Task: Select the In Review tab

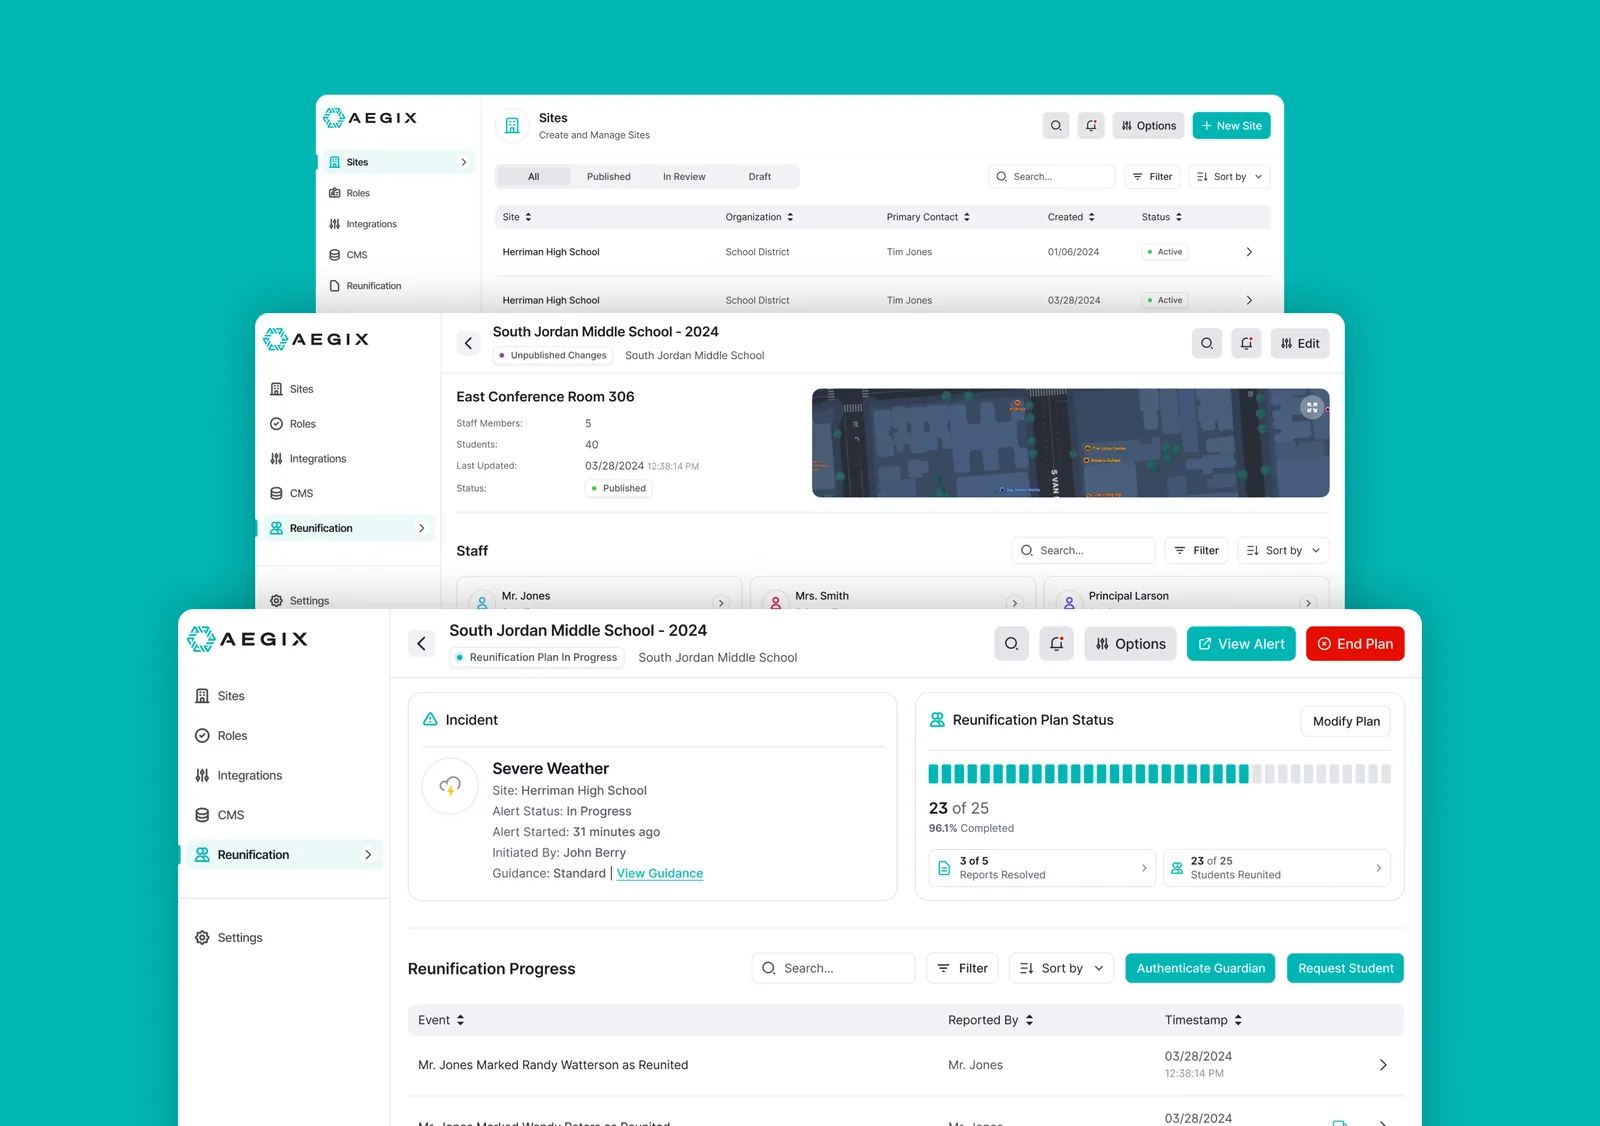Action: (x=684, y=177)
